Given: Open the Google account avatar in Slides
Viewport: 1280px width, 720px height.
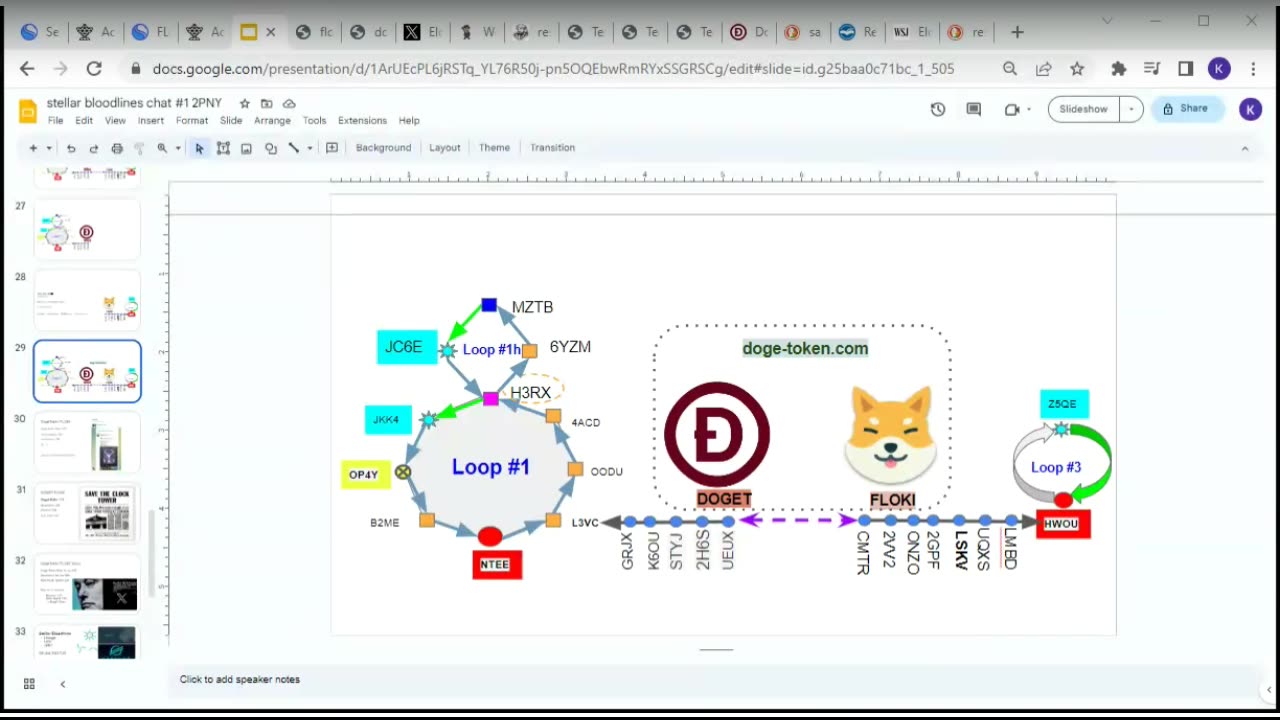Looking at the screenshot, I should pyautogui.click(x=1250, y=110).
